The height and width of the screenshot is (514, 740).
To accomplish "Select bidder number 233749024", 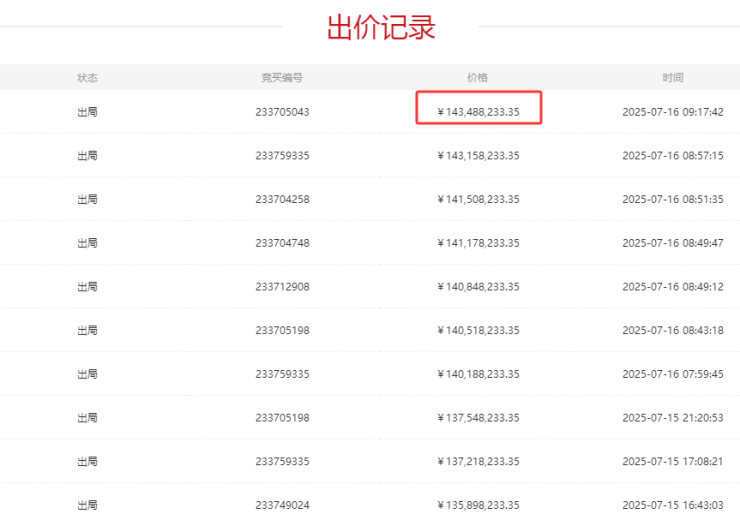I will click(x=282, y=503).
